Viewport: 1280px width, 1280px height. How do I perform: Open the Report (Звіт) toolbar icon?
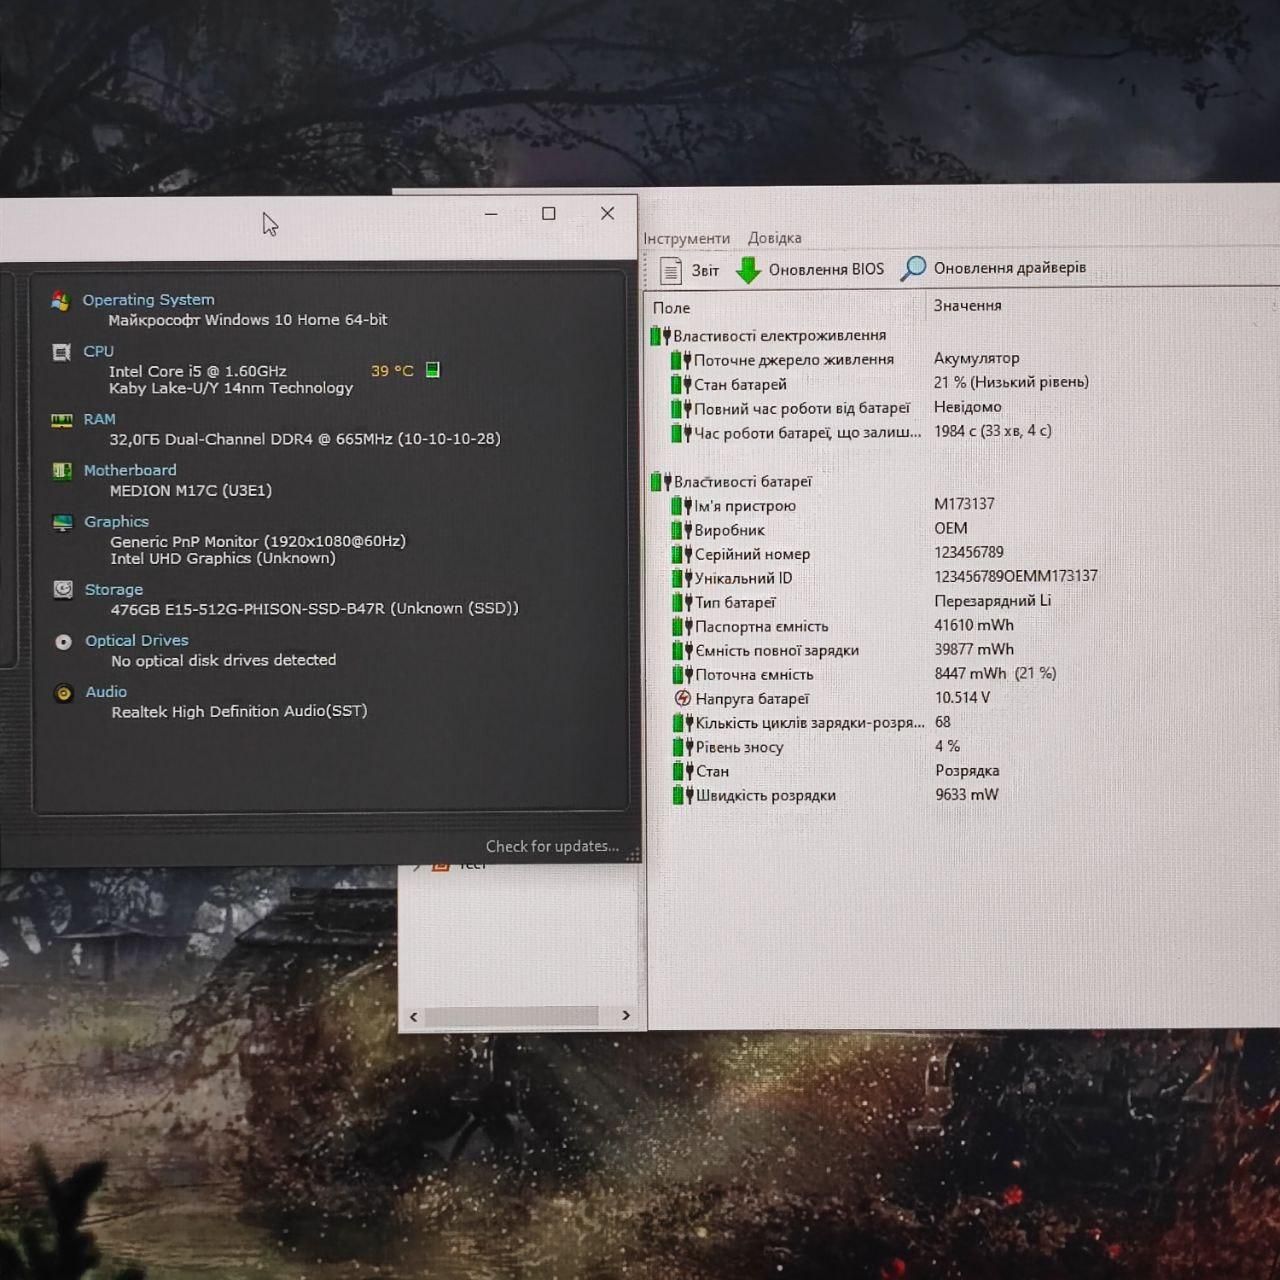click(x=671, y=270)
